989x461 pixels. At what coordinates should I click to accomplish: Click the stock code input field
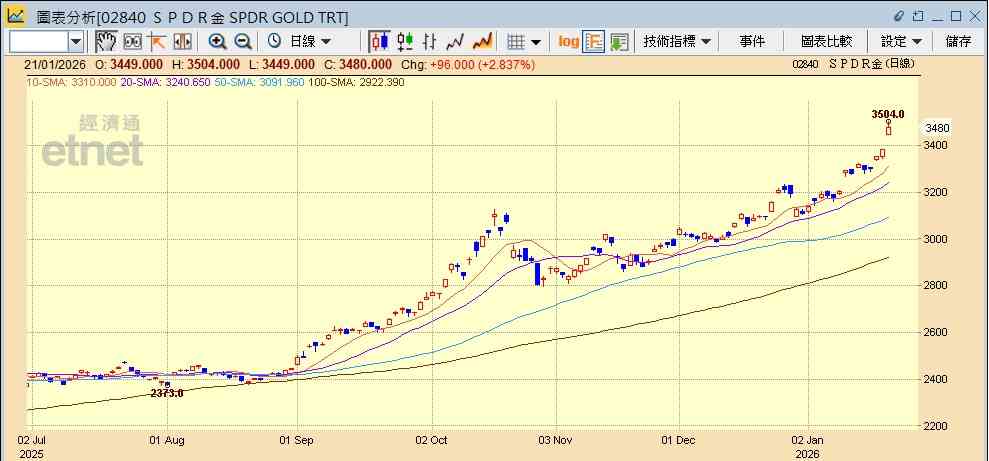[x=38, y=42]
